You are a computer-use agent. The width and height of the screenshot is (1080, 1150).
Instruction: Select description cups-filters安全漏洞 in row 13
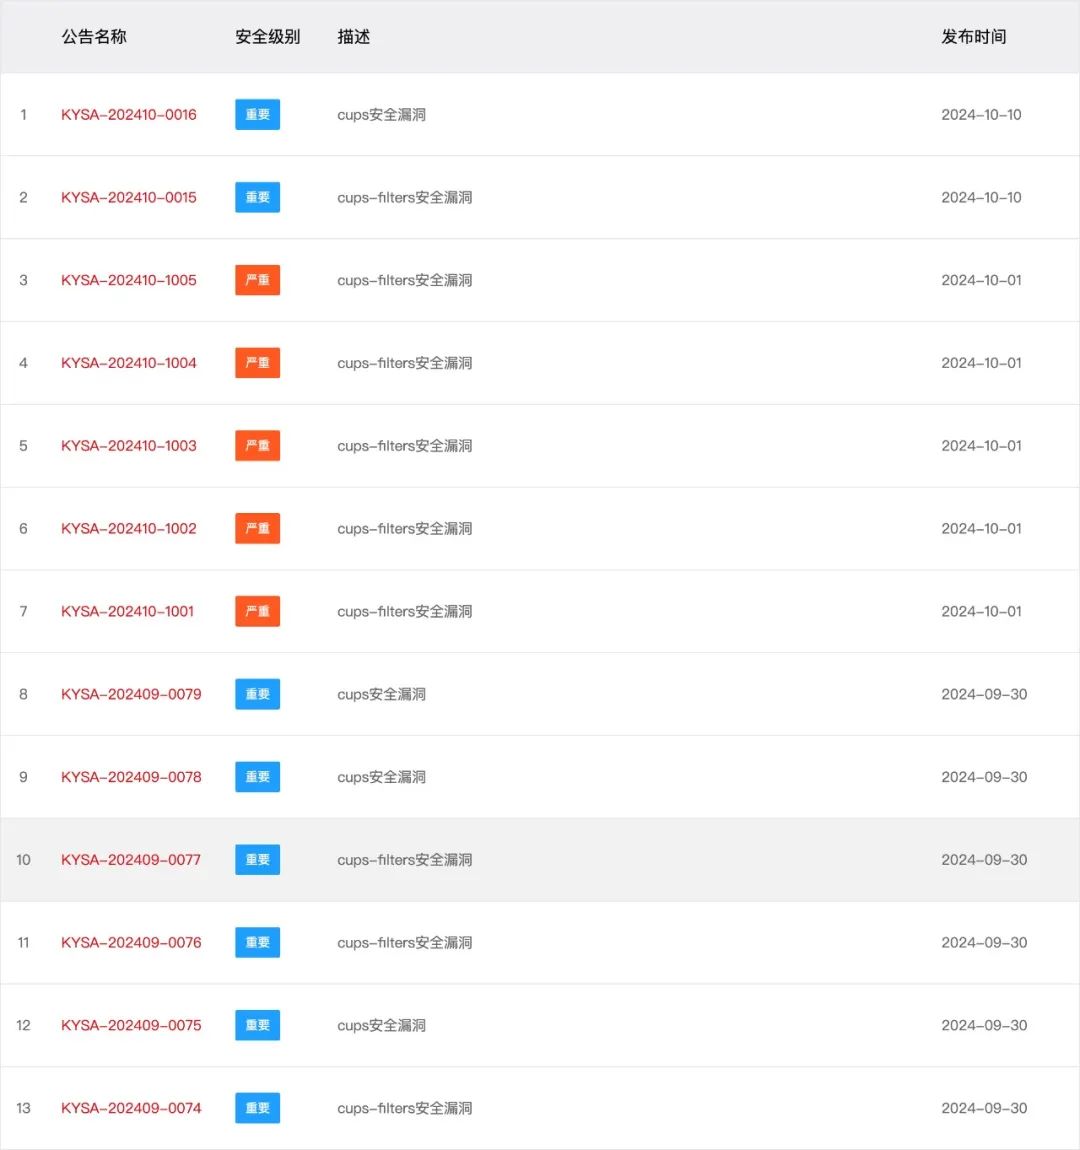coord(405,1108)
